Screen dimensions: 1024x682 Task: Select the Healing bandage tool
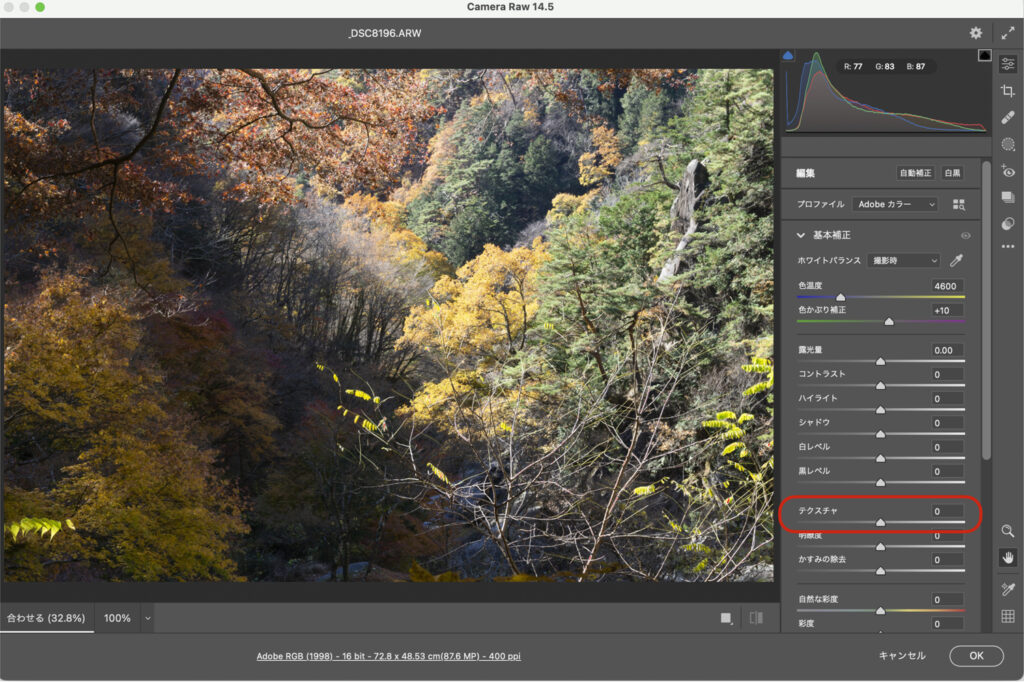[x=1008, y=118]
